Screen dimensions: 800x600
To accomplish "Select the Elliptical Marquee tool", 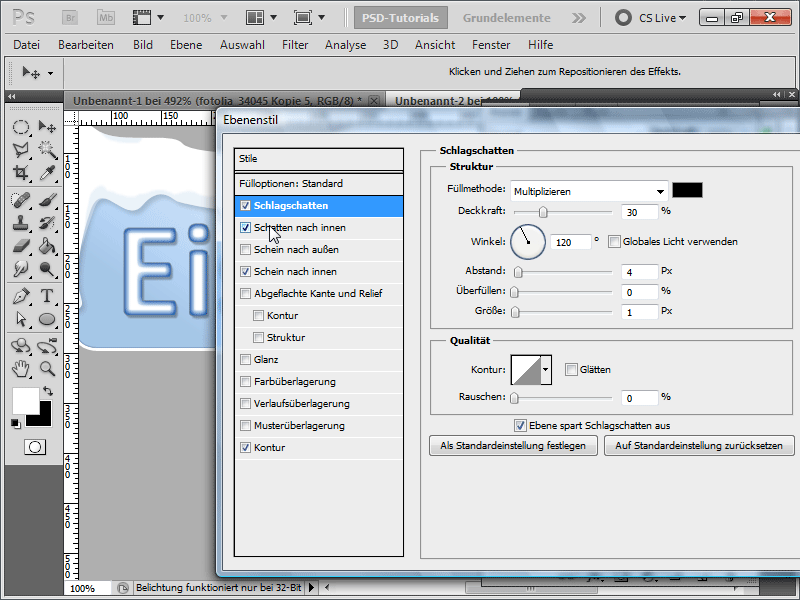I will 20,127.
